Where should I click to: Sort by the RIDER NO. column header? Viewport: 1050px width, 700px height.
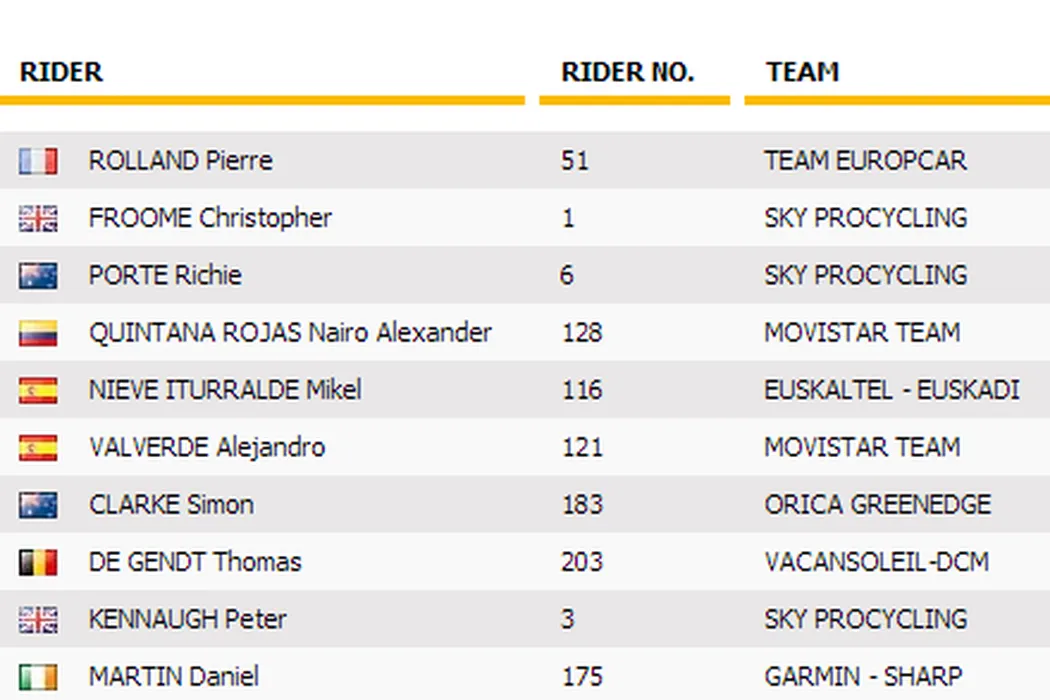[627, 72]
